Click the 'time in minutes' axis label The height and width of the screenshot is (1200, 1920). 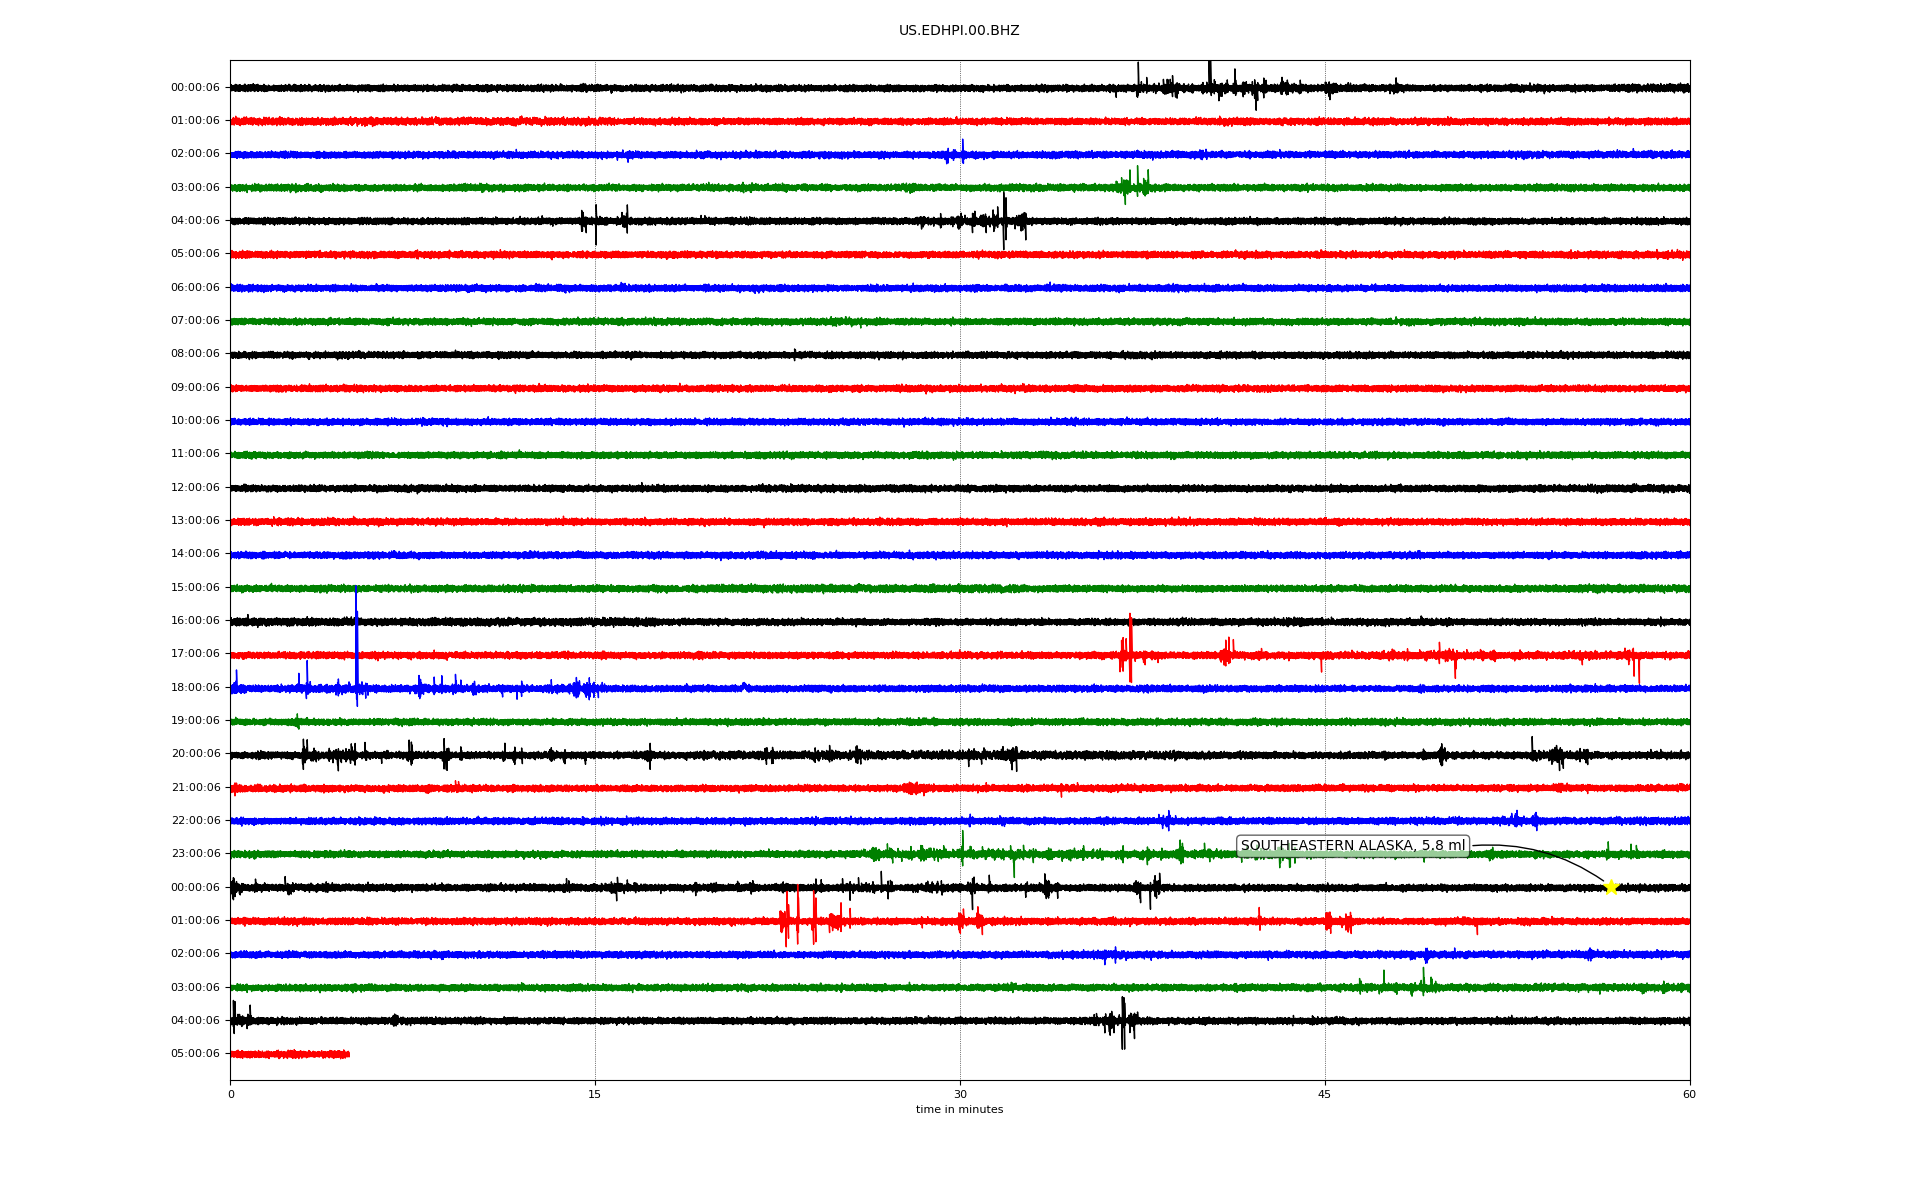(x=958, y=1110)
